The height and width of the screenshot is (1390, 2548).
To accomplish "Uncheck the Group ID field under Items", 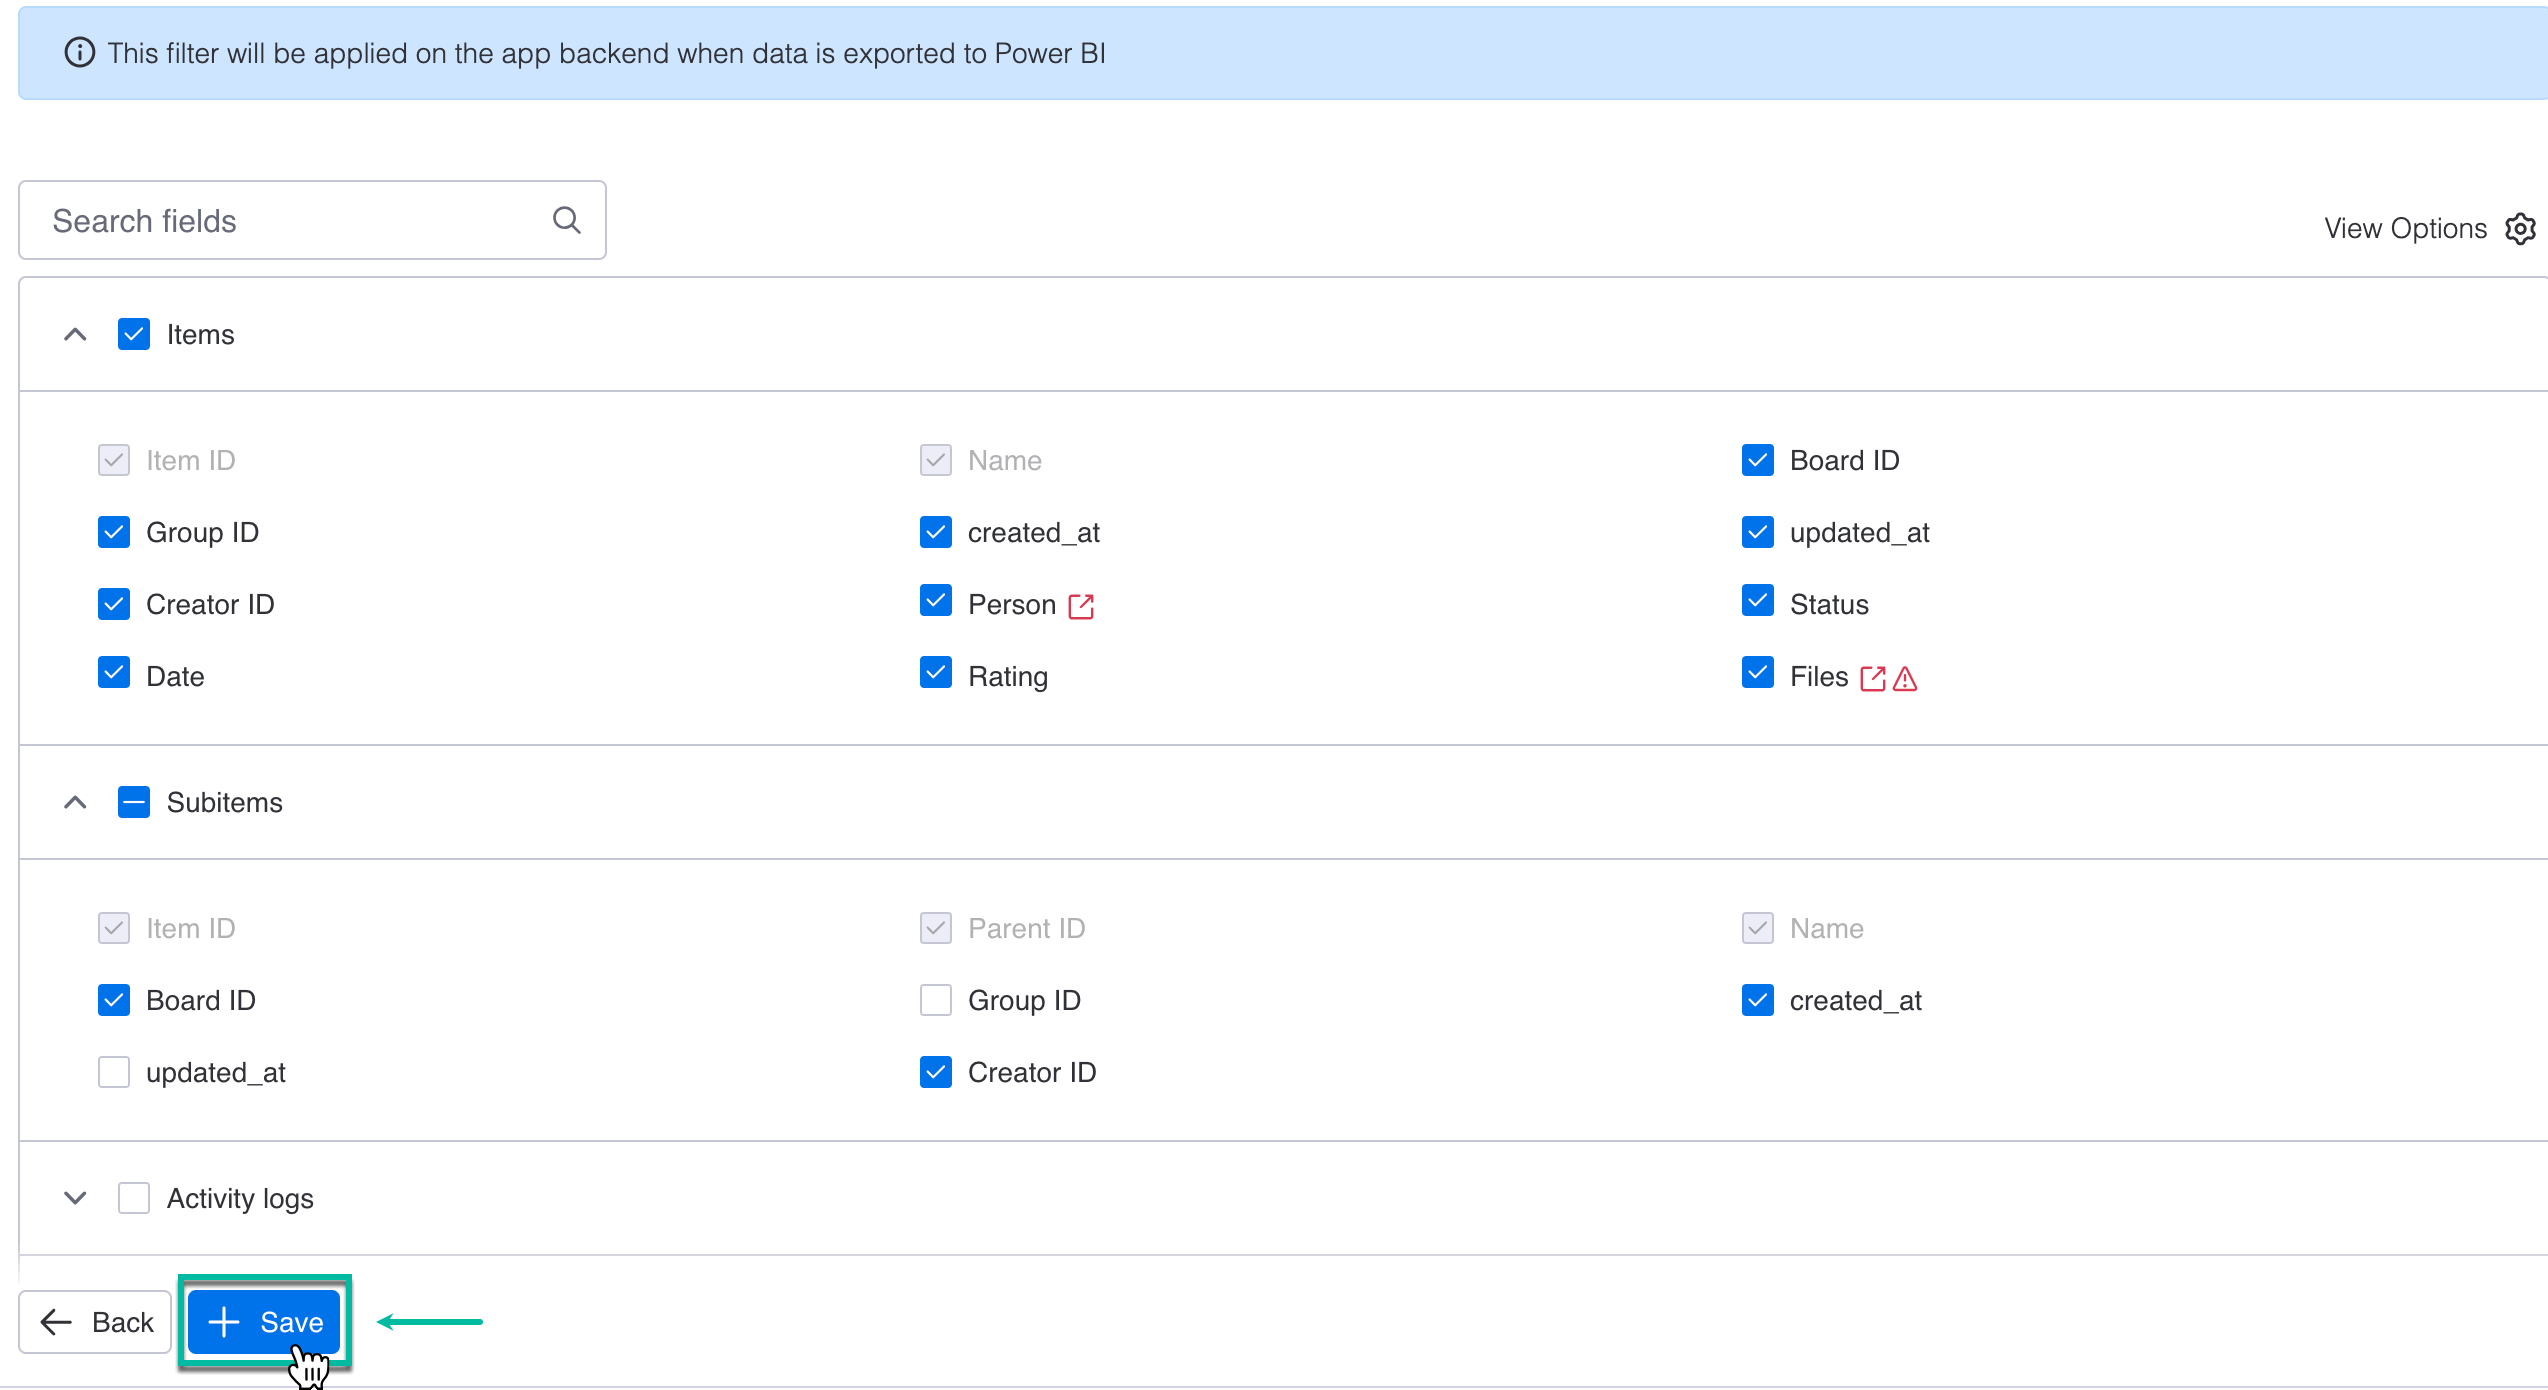I will click(113, 531).
